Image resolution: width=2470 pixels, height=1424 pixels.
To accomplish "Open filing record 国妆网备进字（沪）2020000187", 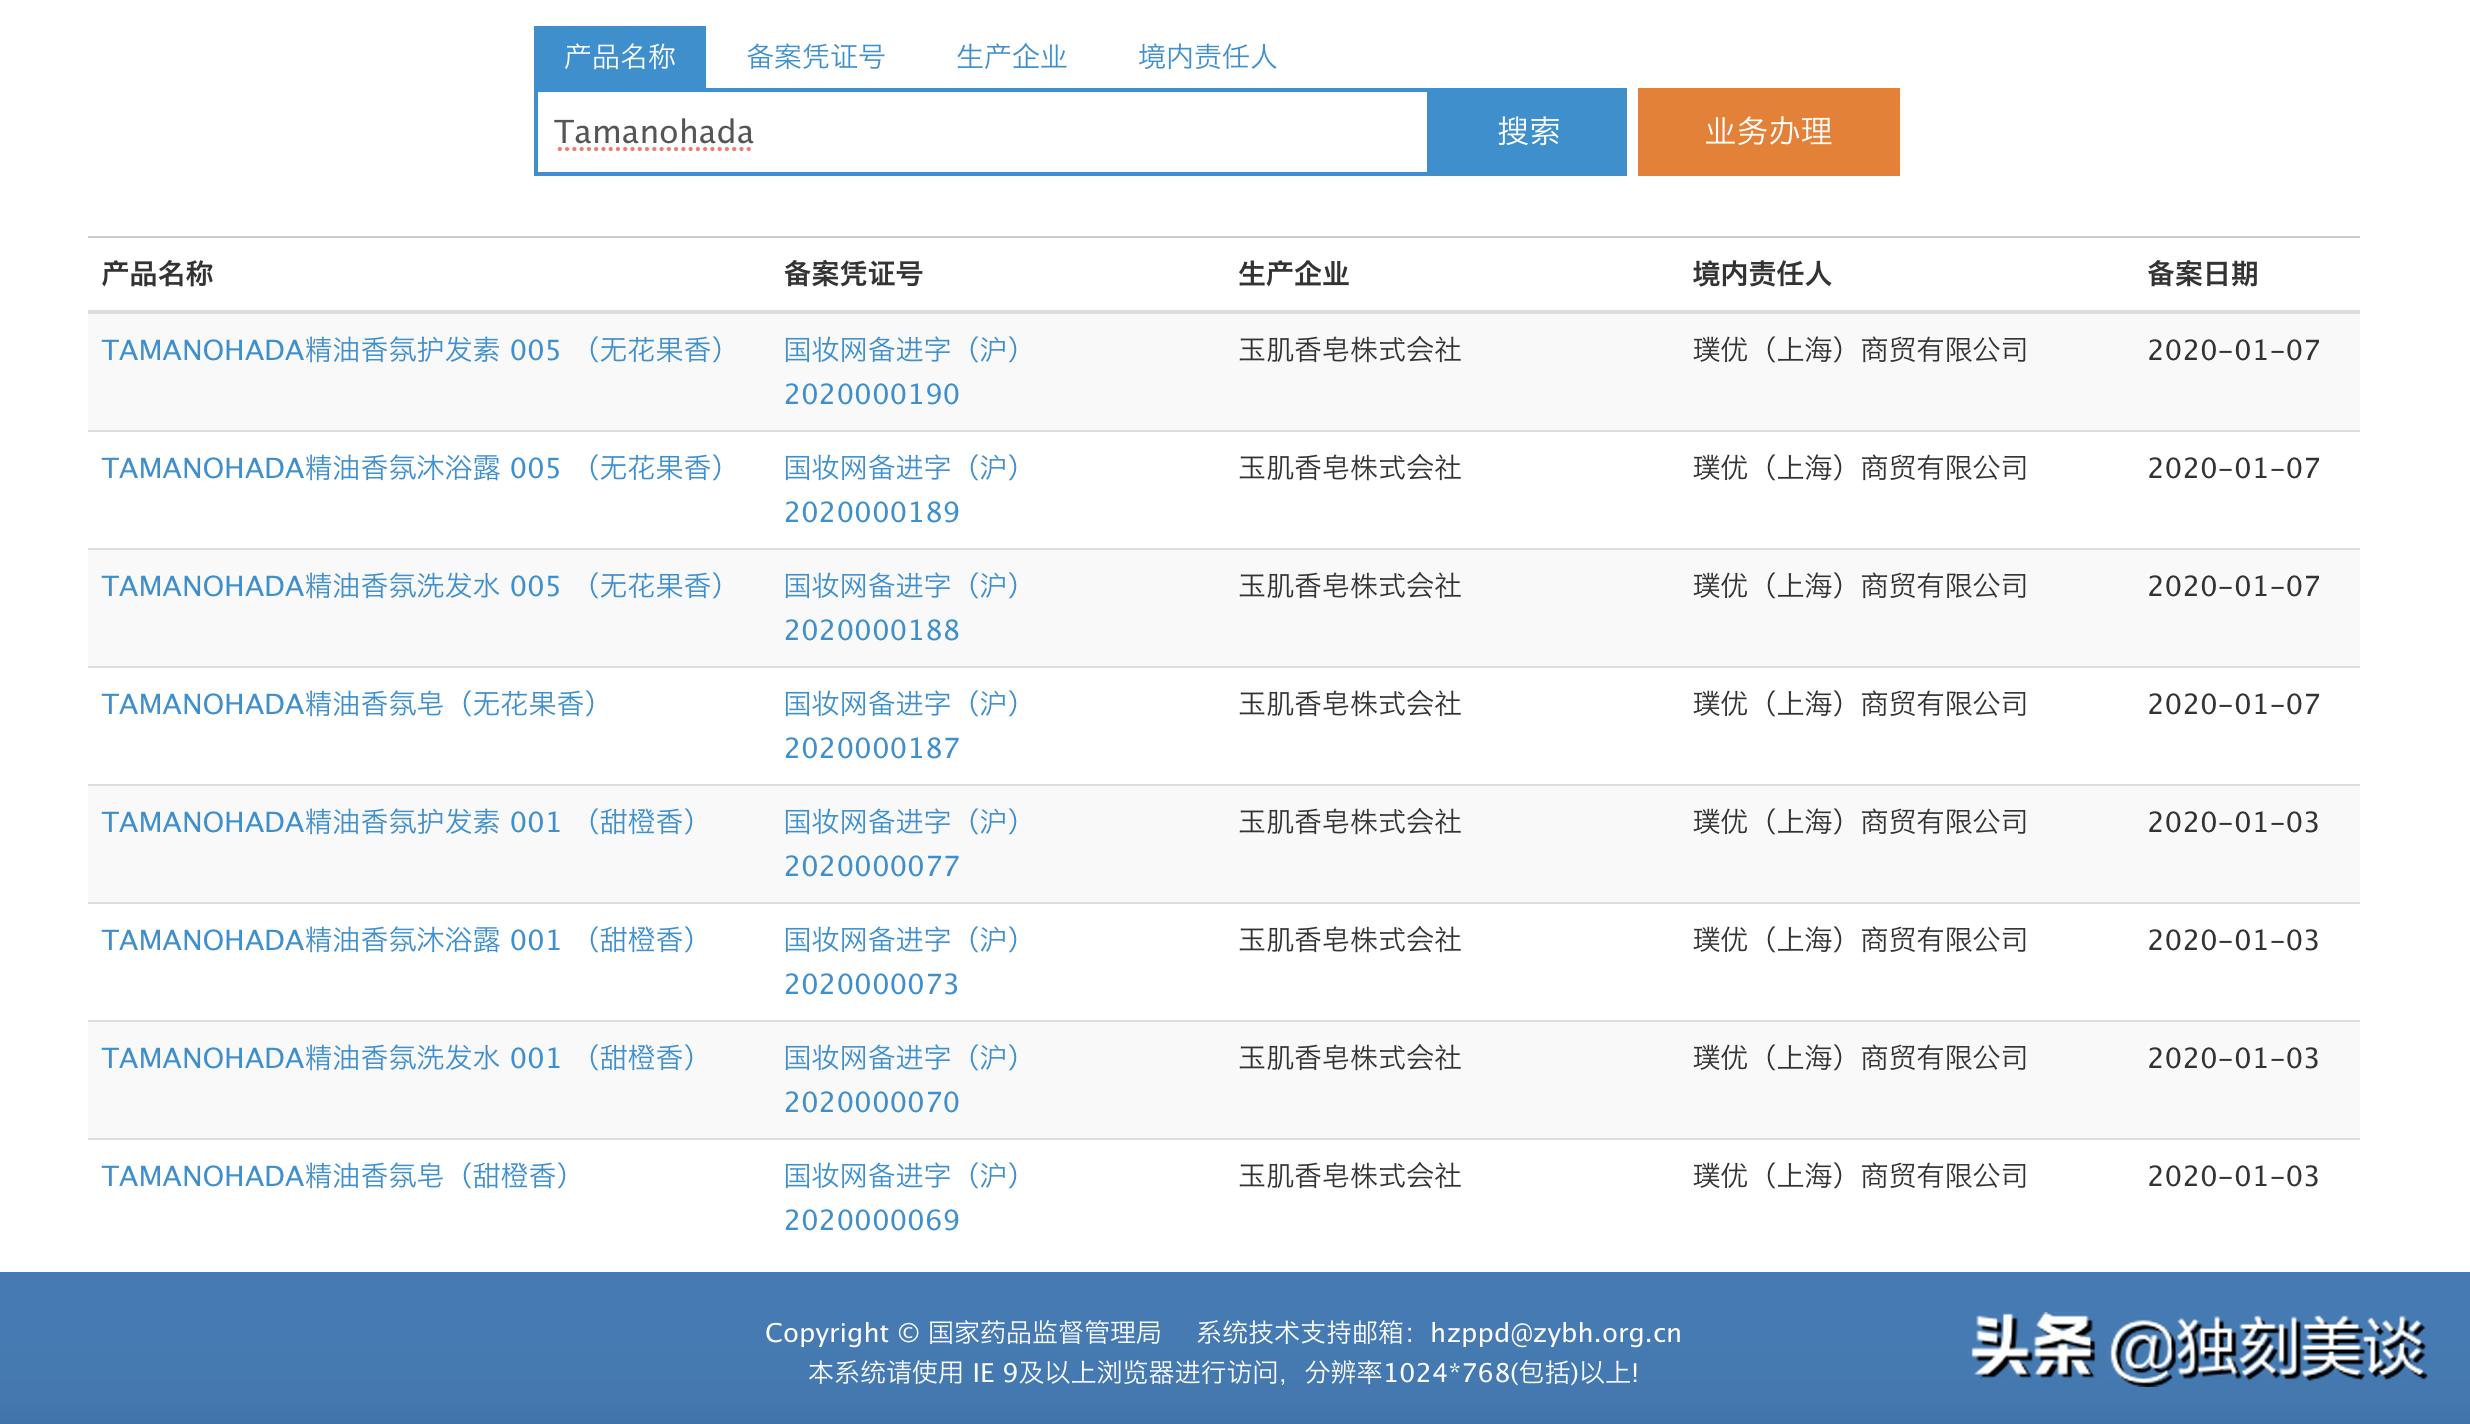I will click(900, 725).
